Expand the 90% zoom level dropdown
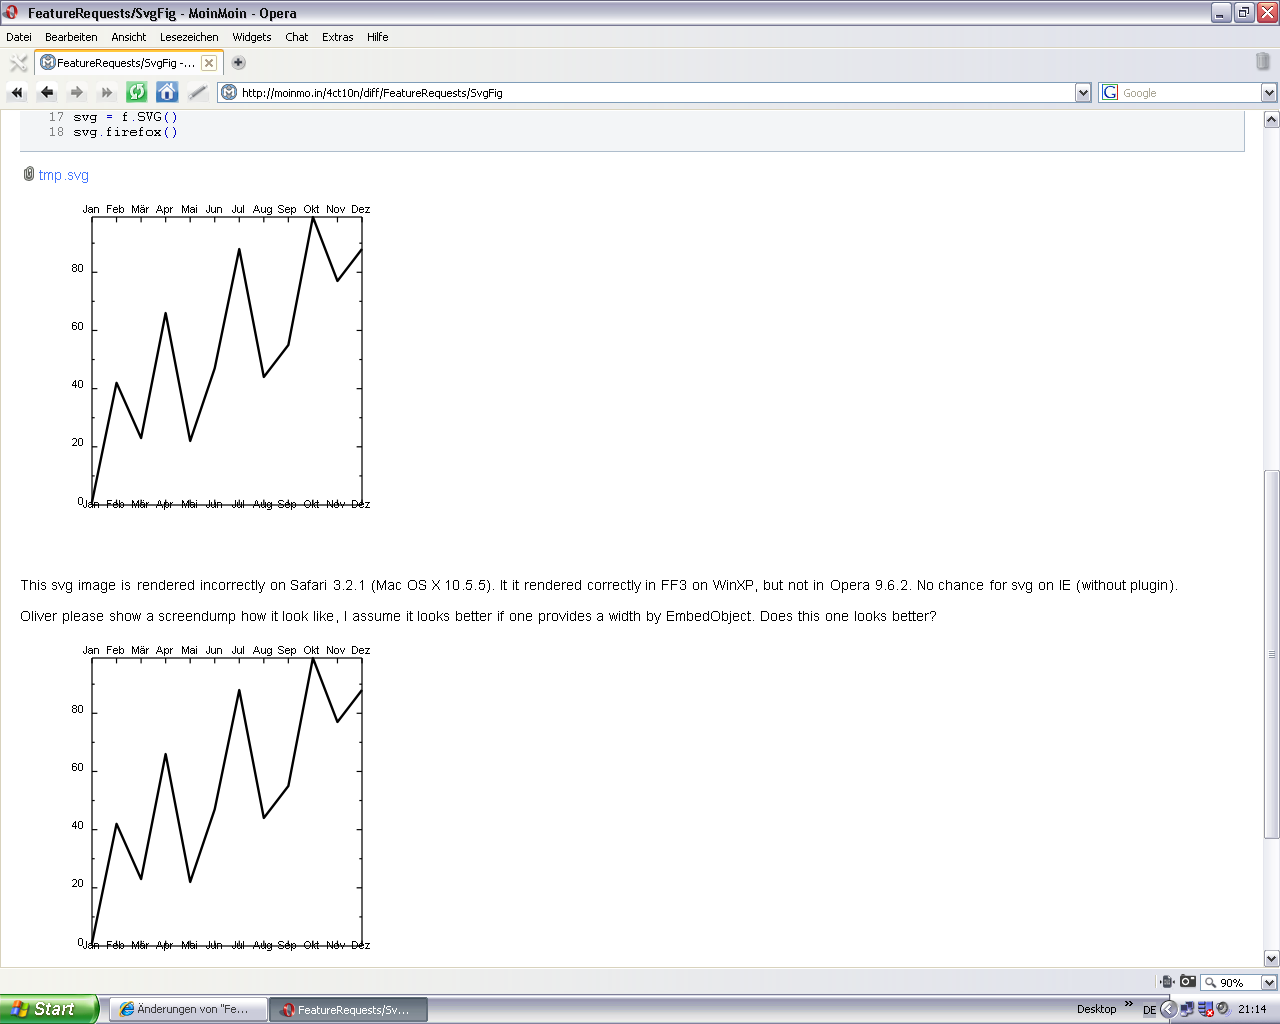The width and height of the screenshot is (1280, 1024). [x=1269, y=983]
